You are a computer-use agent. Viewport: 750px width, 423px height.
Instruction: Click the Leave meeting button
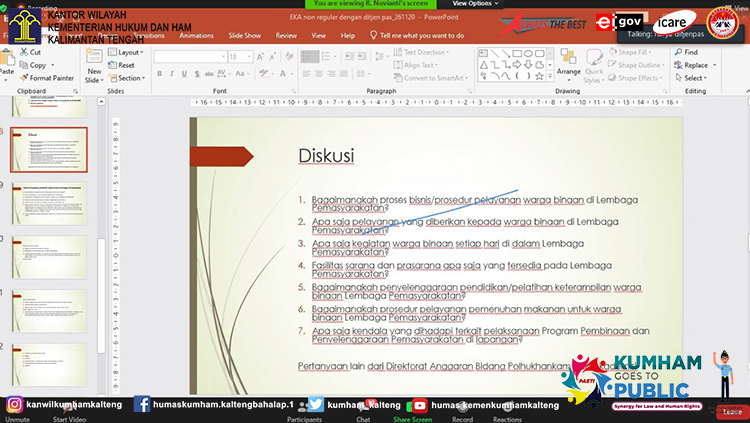point(732,411)
